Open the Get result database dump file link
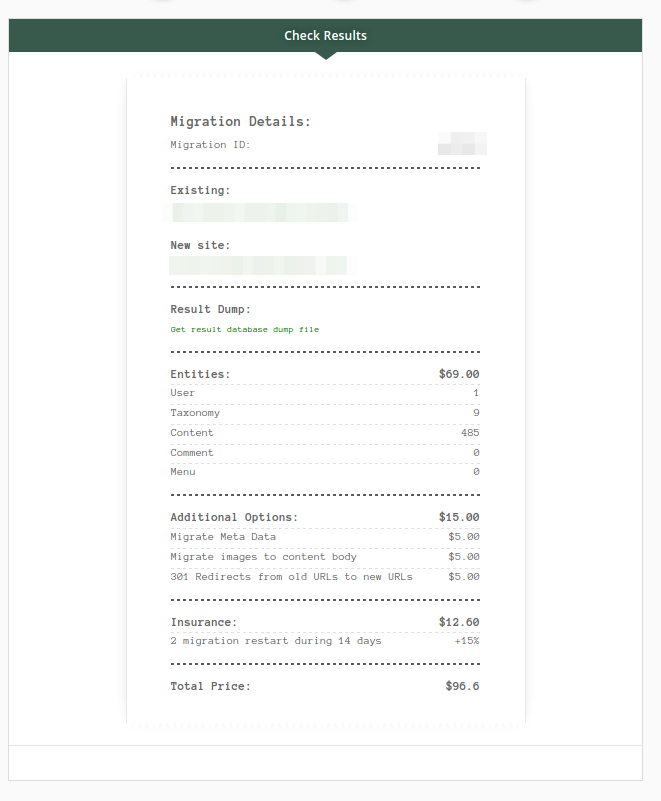The image size is (661, 801). pyautogui.click(x=245, y=329)
